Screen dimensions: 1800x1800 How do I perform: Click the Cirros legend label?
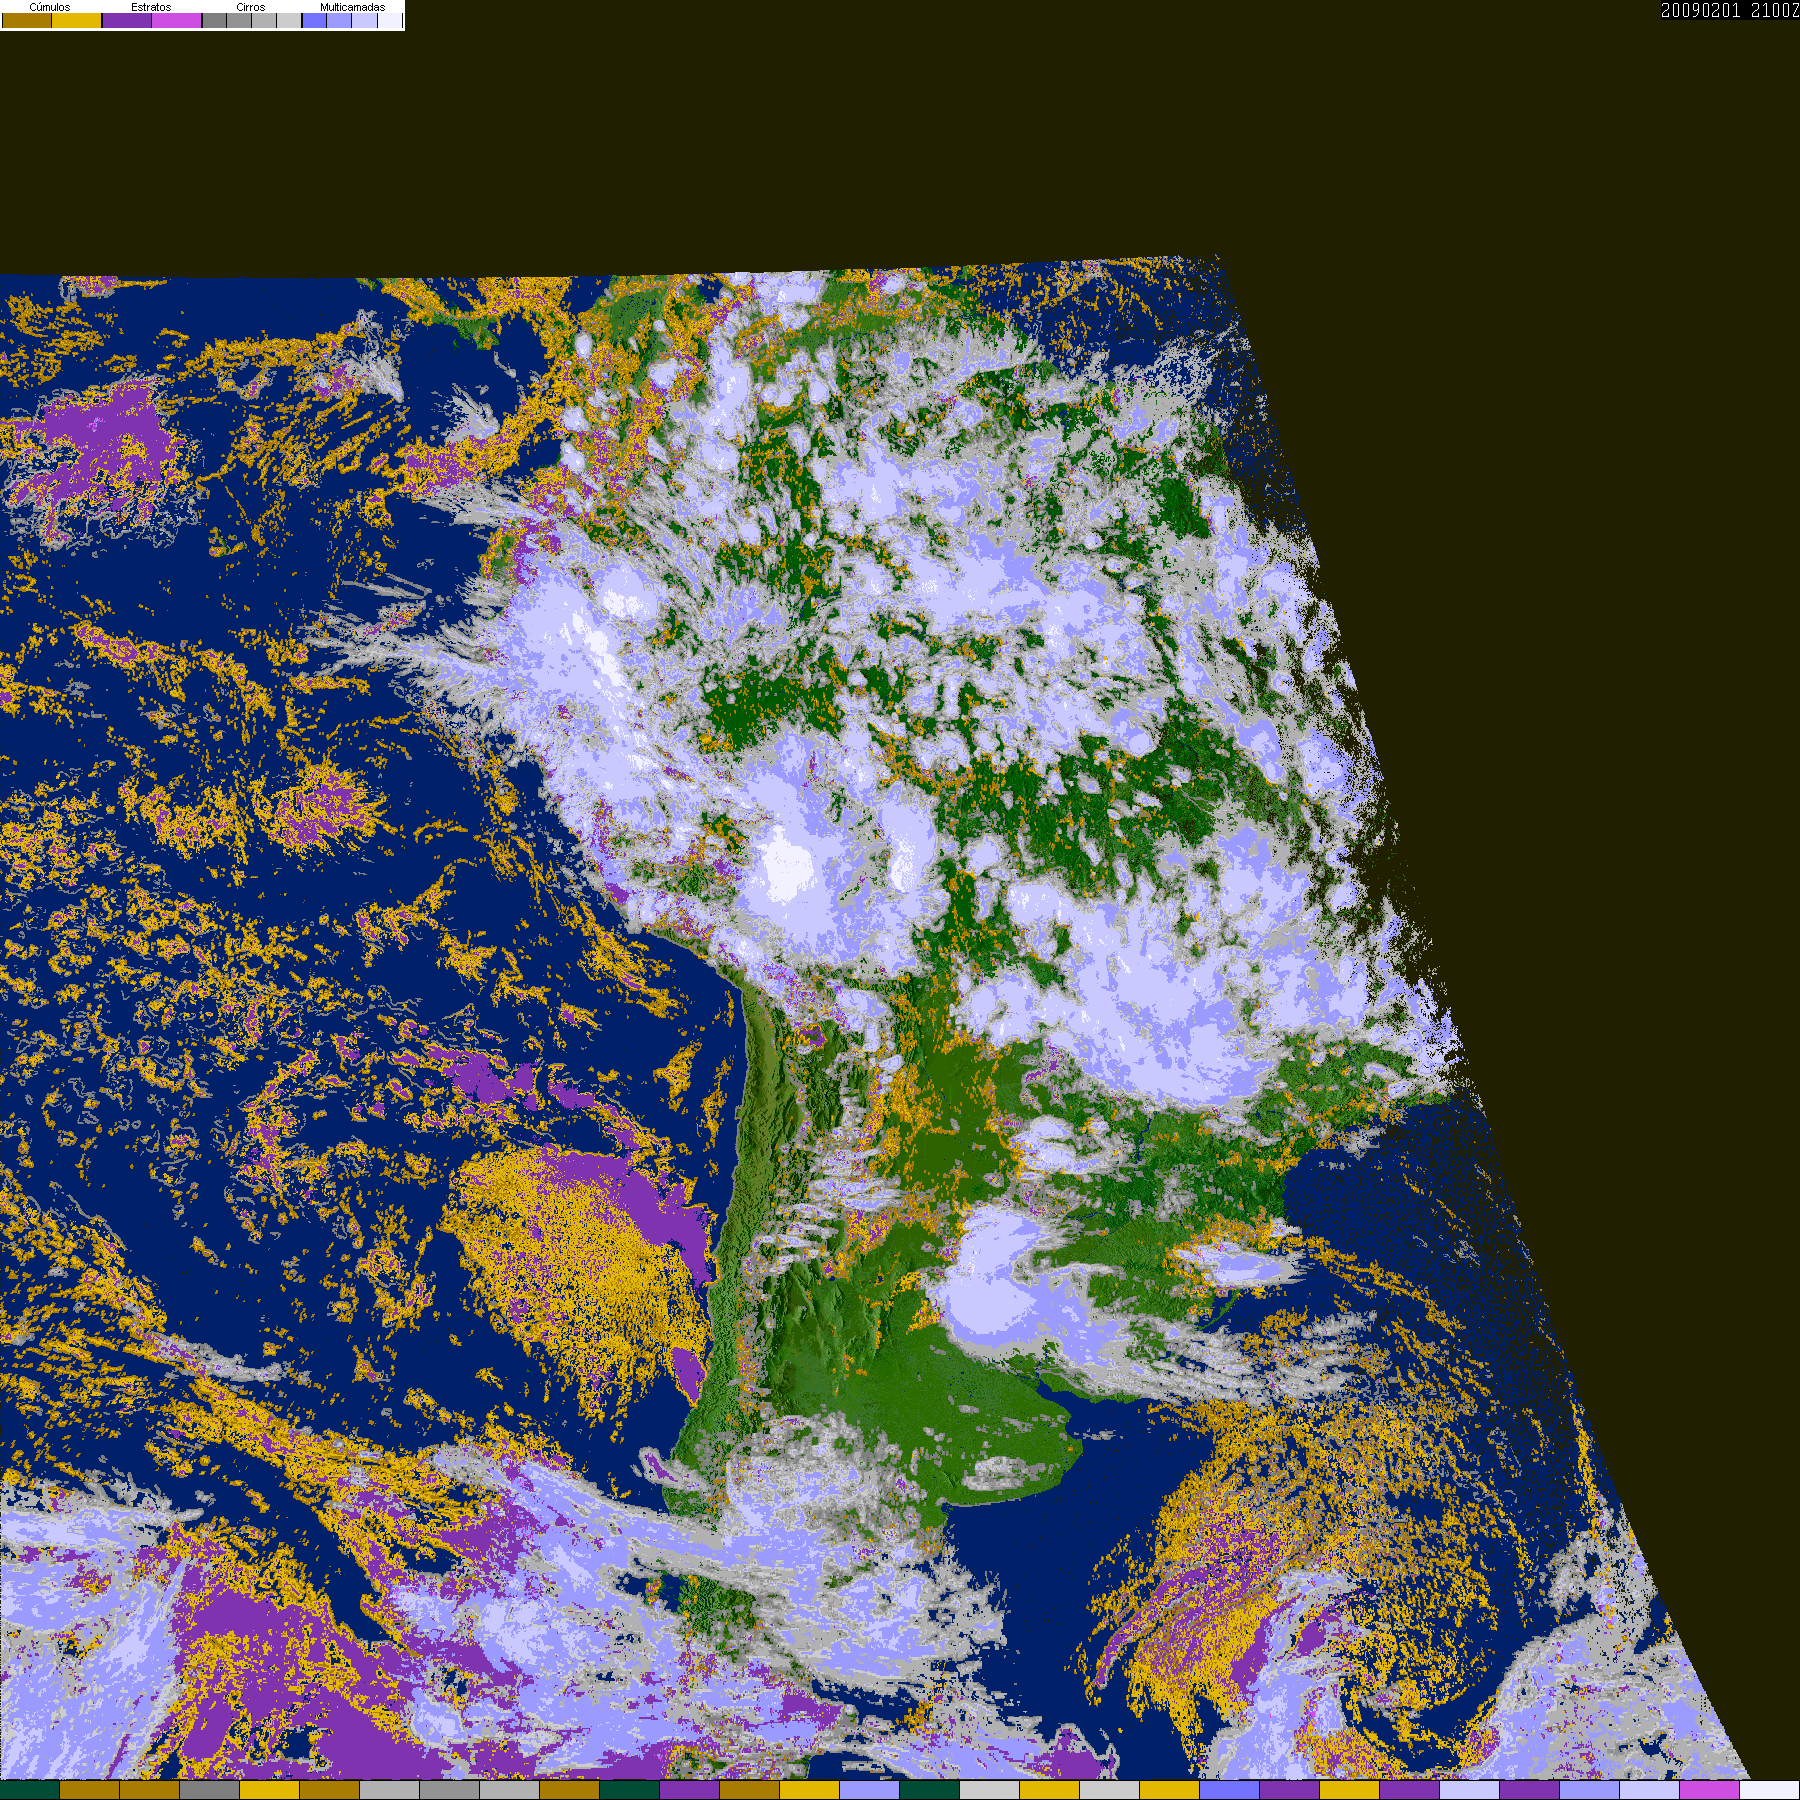coord(250,7)
